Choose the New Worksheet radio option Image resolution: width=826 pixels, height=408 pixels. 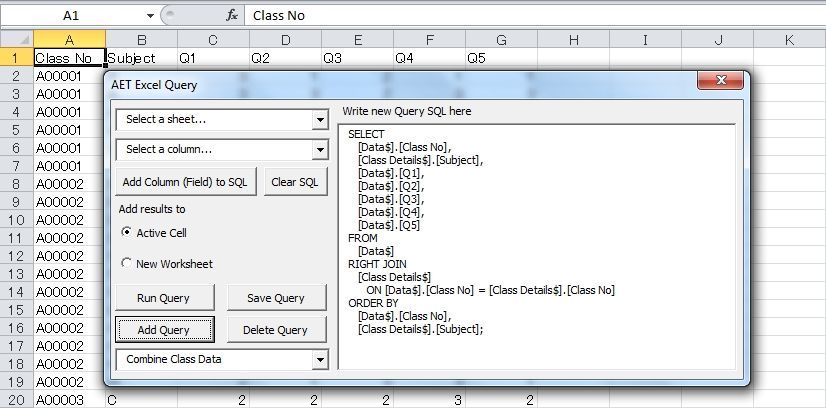[x=127, y=264]
